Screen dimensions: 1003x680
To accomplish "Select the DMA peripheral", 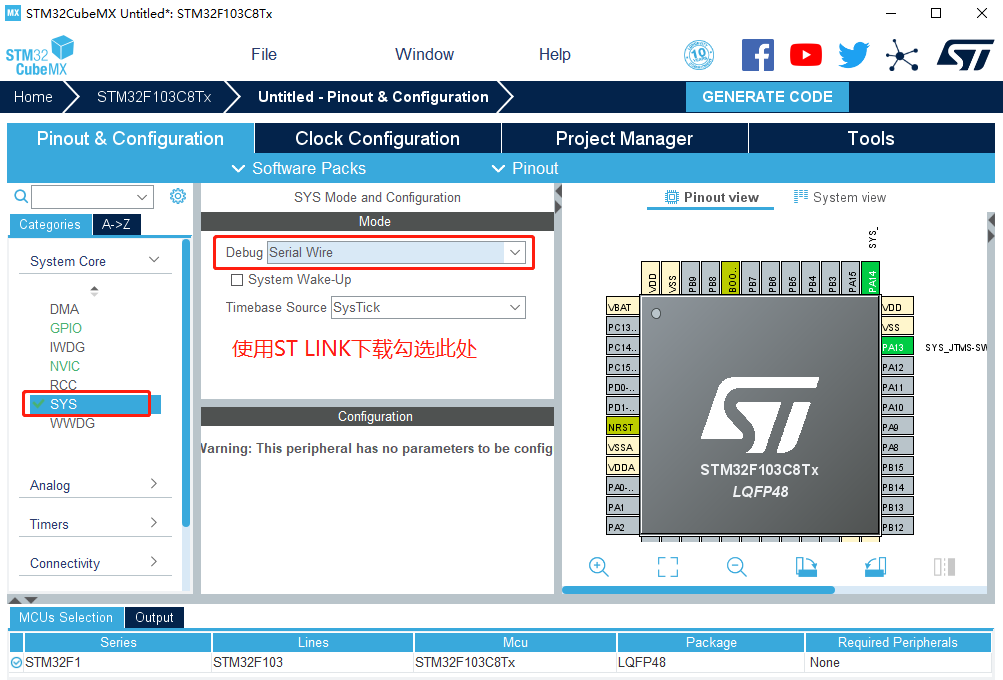I will [64, 309].
